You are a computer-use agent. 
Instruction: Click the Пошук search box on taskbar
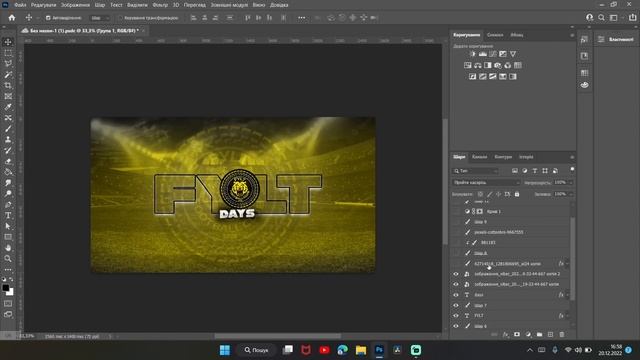(257, 350)
